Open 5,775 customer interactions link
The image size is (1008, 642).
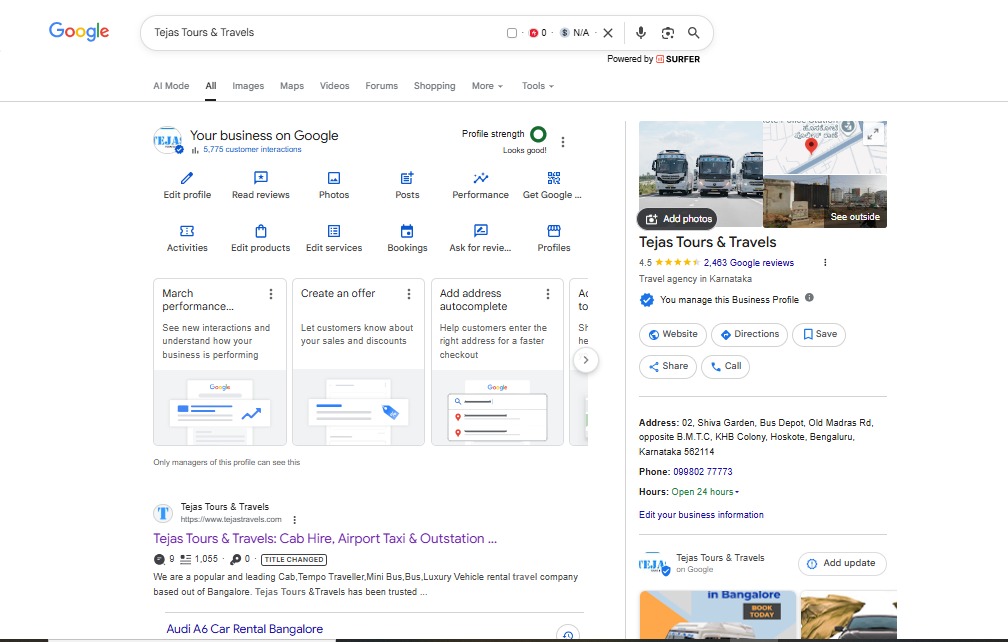click(x=252, y=149)
